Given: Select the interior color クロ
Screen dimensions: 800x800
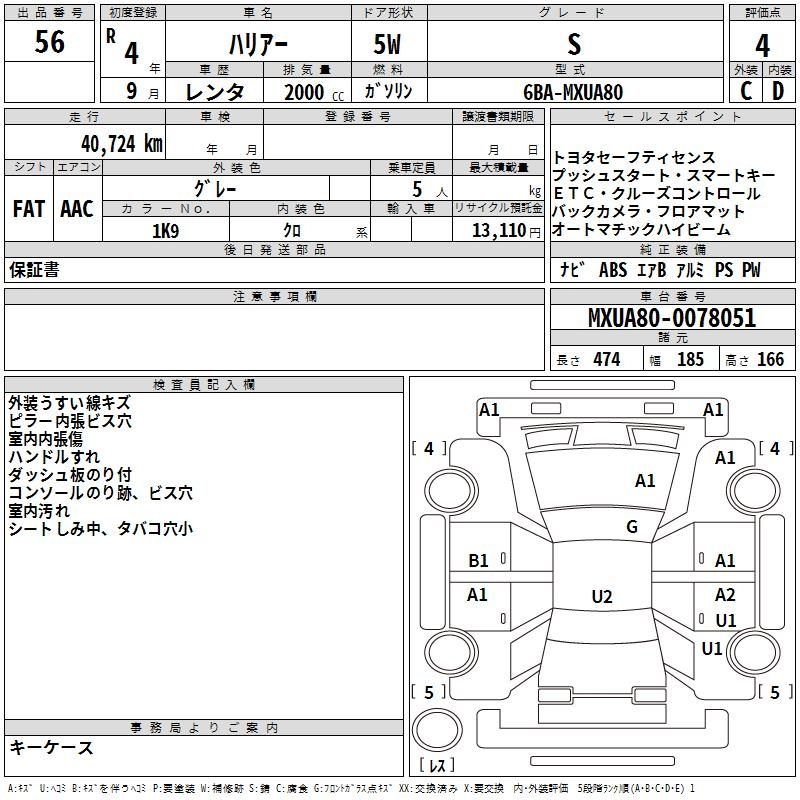Looking at the screenshot, I should [292, 231].
